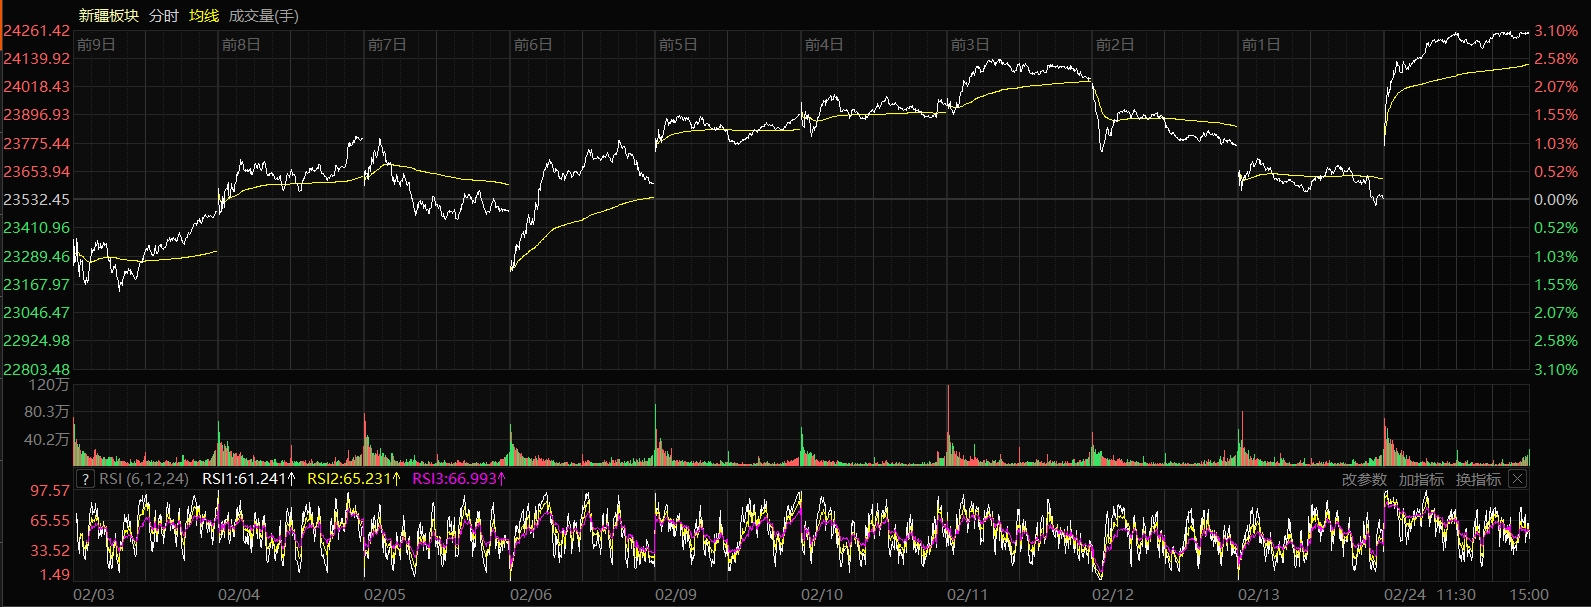This screenshot has height=607, width=1591.
Task: Open 换指标 to switch indicator
Action: click(1478, 480)
